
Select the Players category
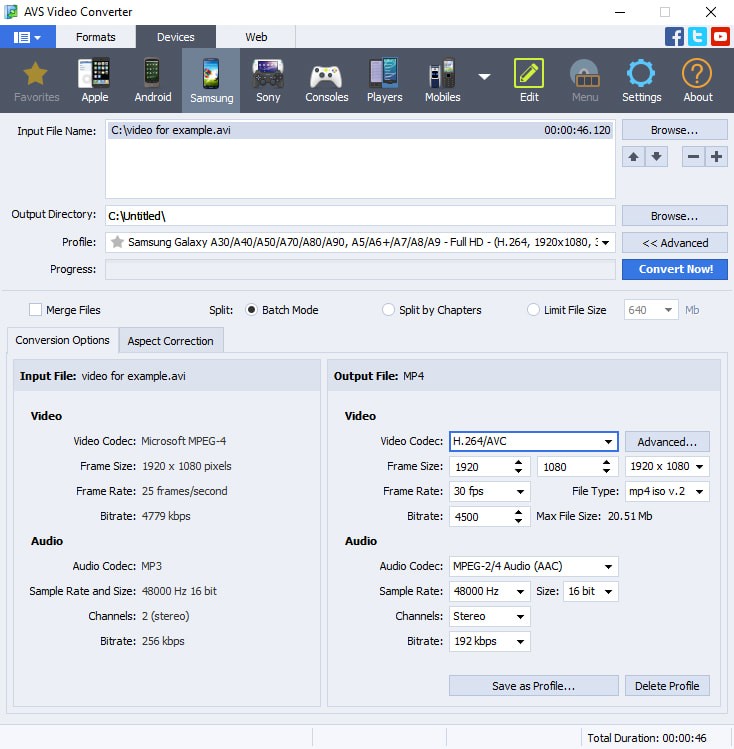pos(384,81)
